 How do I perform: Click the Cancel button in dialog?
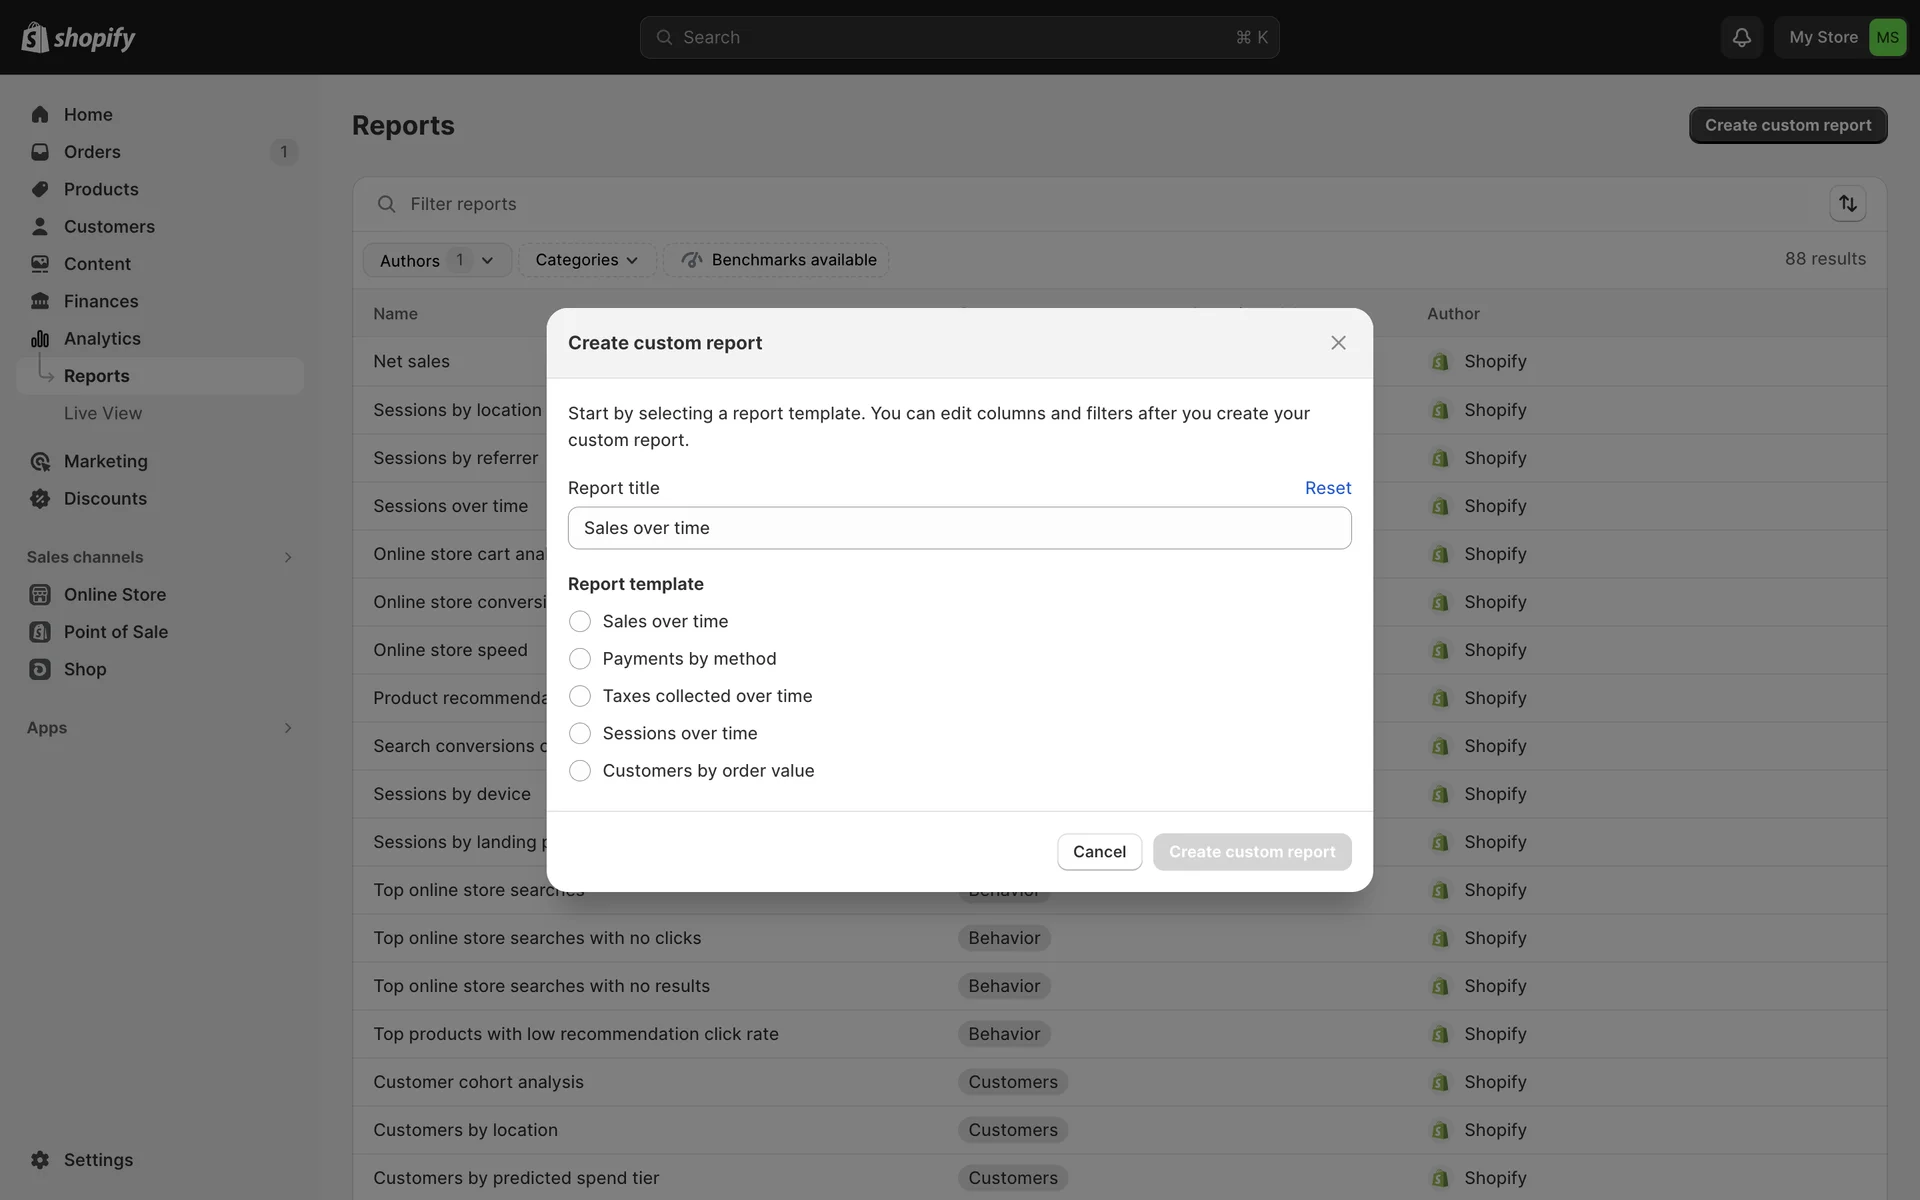[1099, 852]
